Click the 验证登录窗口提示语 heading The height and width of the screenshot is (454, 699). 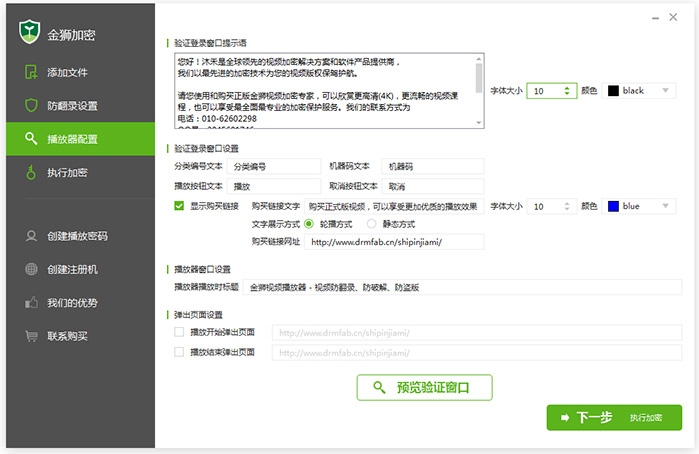[x=210, y=43]
